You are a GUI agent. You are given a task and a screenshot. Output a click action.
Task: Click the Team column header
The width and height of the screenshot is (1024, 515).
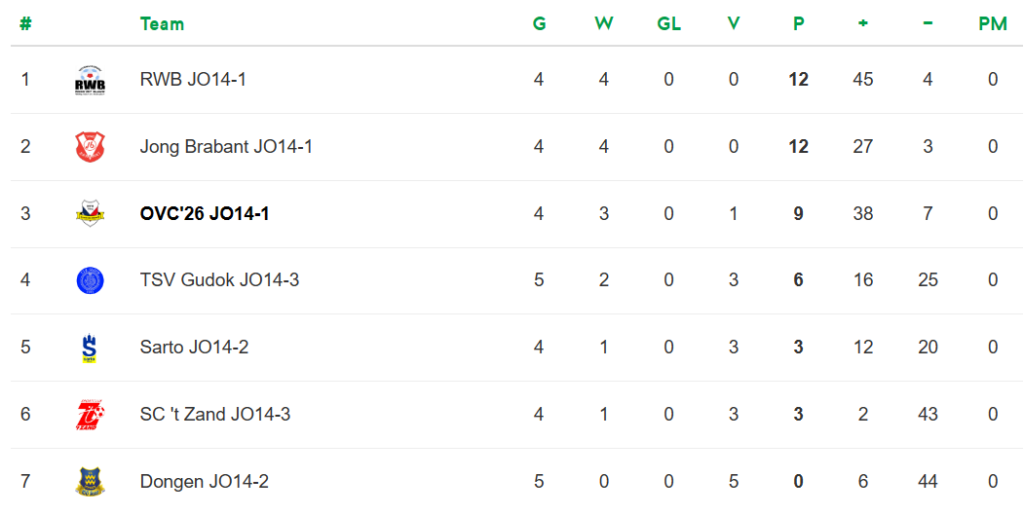tap(162, 24)
